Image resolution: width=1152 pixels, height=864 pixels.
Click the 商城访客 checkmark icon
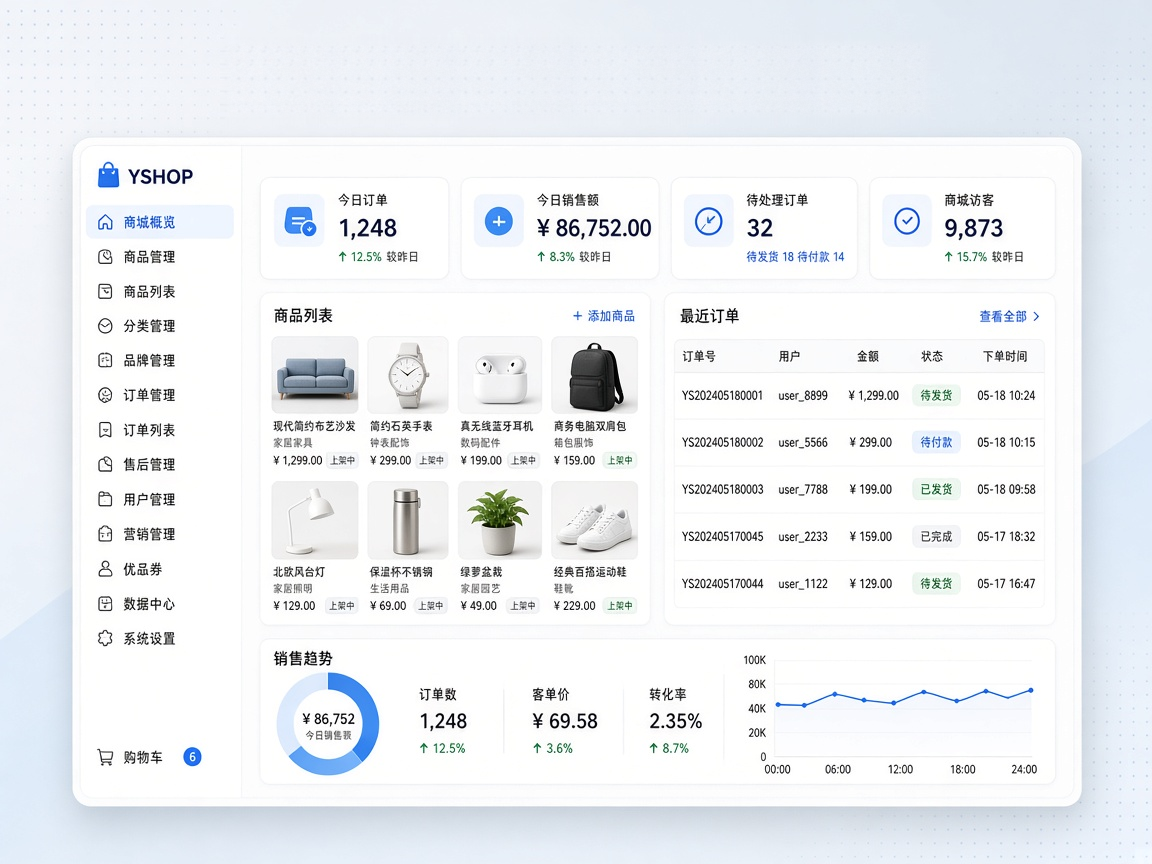pos(907,220)
